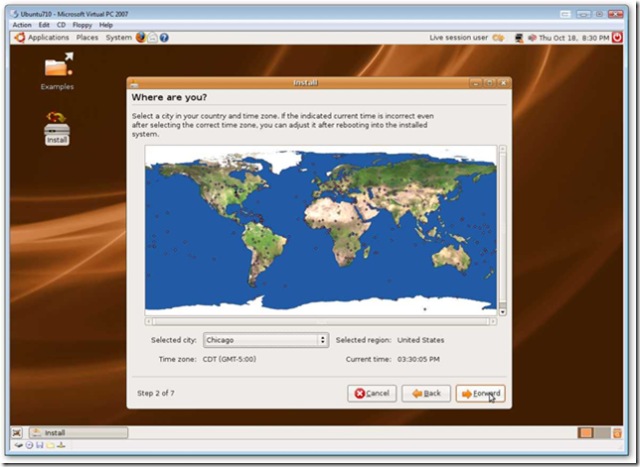Select the Install window in taskbar

point(78,433)
